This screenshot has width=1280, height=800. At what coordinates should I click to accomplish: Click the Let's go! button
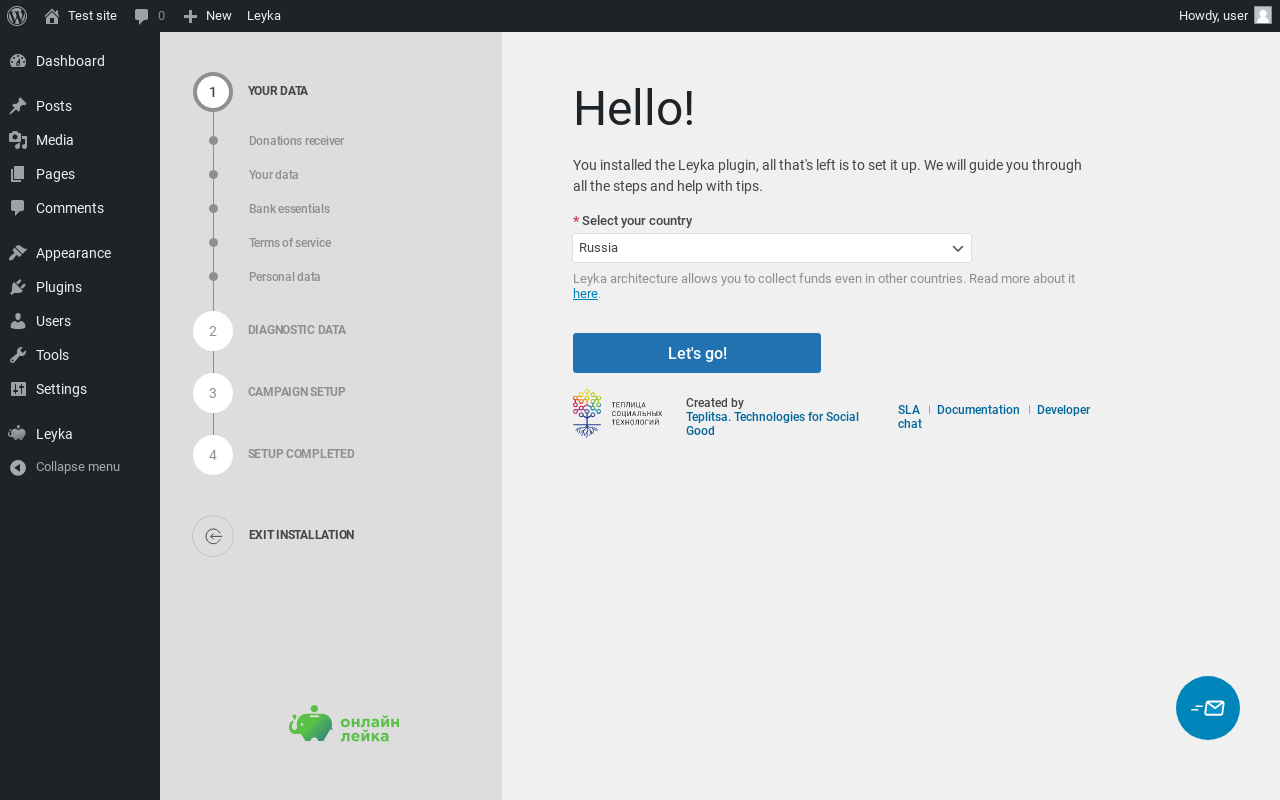pyautogui.click(x=697, y=353)
